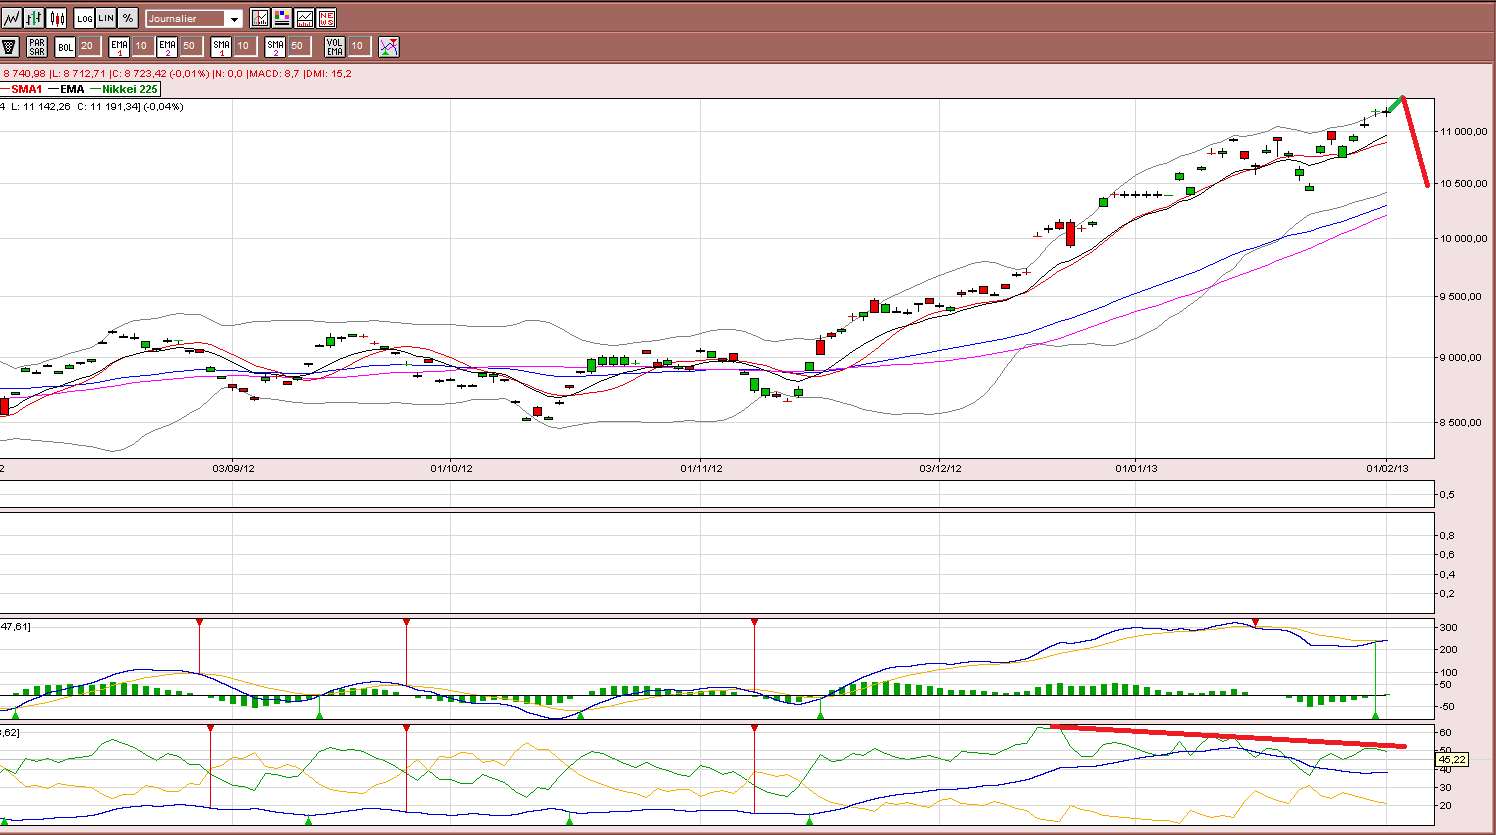The height and width of the screenshot is (835, 1496).
Task: Edit the Bollinger period field (20)
Action: click(88, 46)
